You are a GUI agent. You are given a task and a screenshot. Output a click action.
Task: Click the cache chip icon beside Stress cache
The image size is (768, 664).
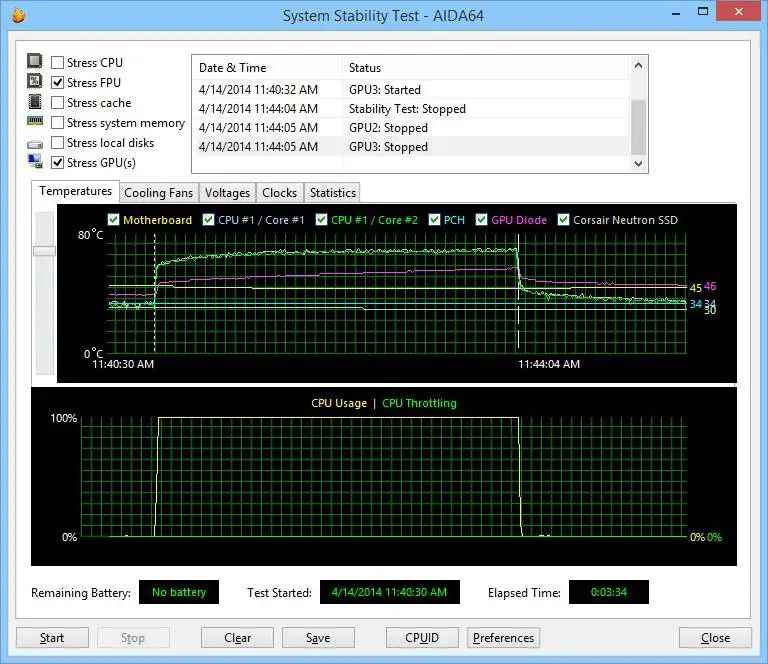[35, 101]
